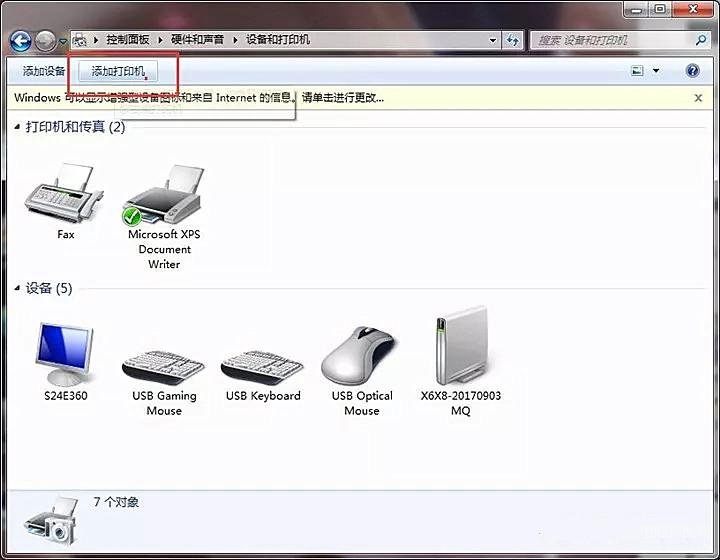Collapse the 设备 (5) group
This screenshot has height=560, width=720.
(x=17, y=288)
